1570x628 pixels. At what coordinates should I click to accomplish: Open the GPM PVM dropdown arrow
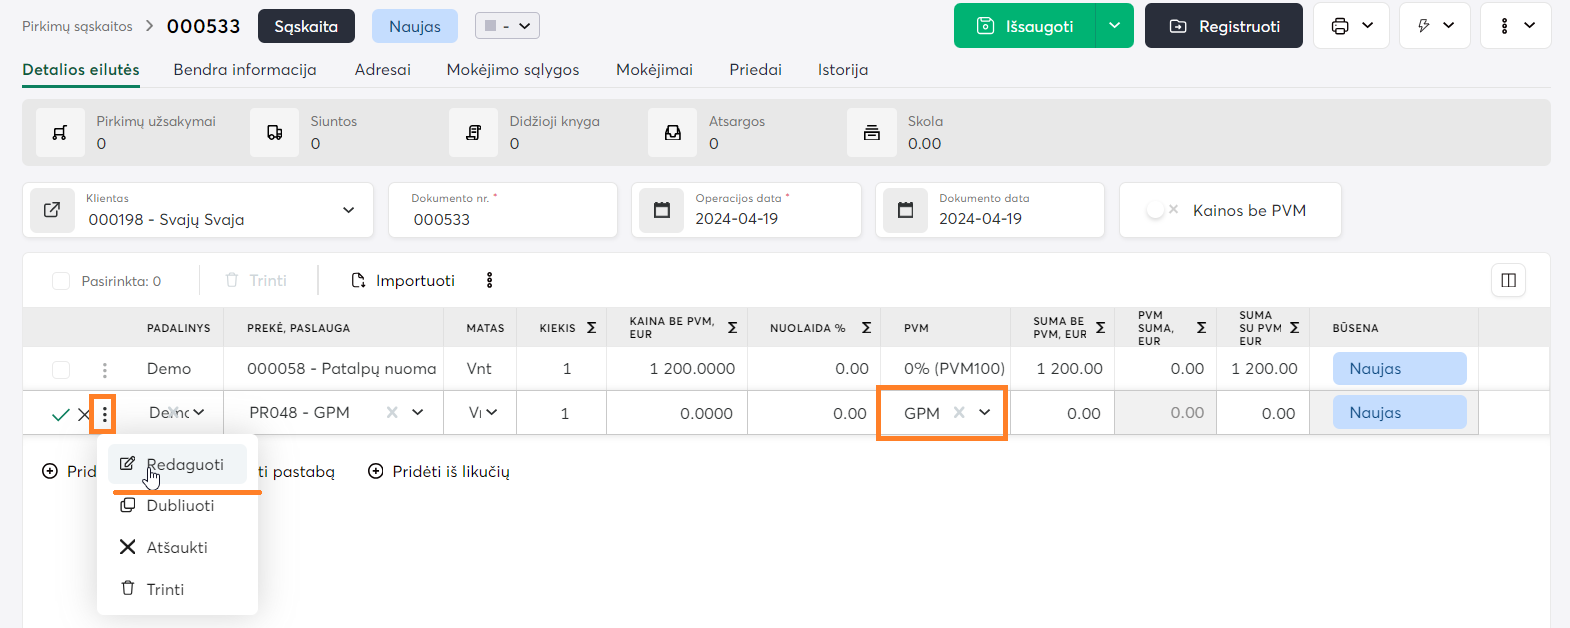point(984,412)
